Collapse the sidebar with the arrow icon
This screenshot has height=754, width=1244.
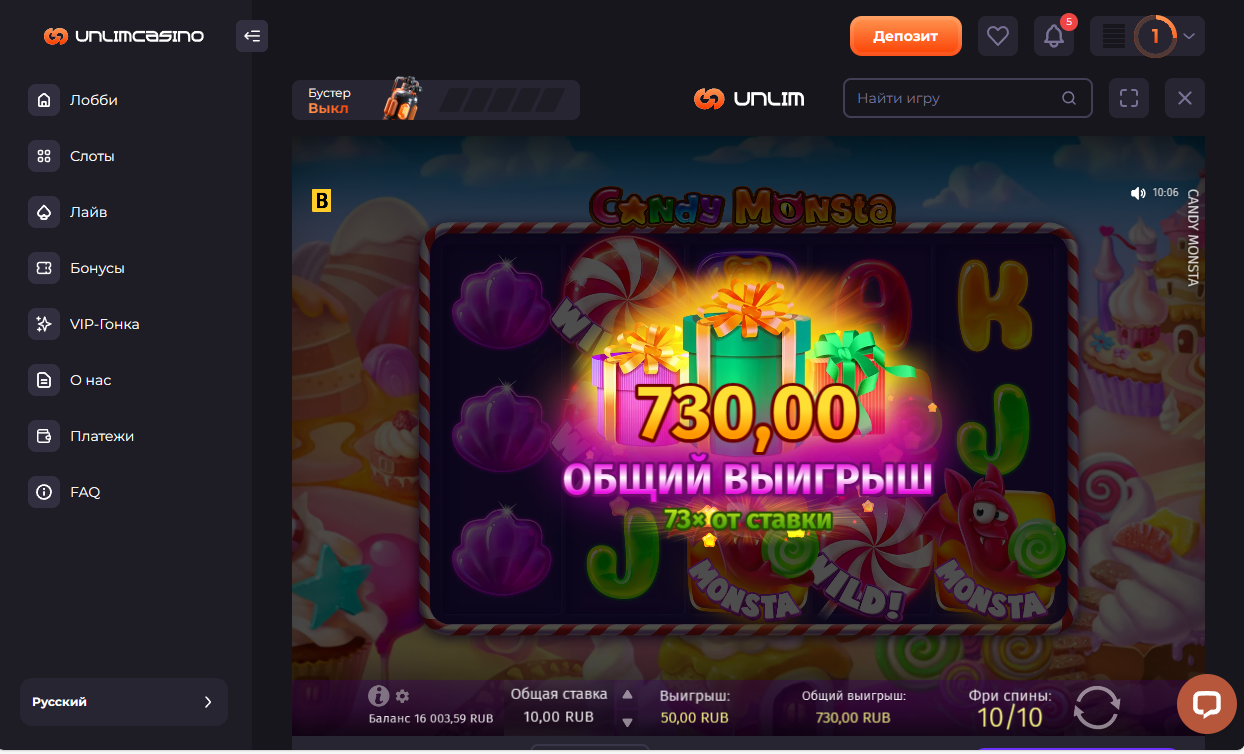click(252, 36)
